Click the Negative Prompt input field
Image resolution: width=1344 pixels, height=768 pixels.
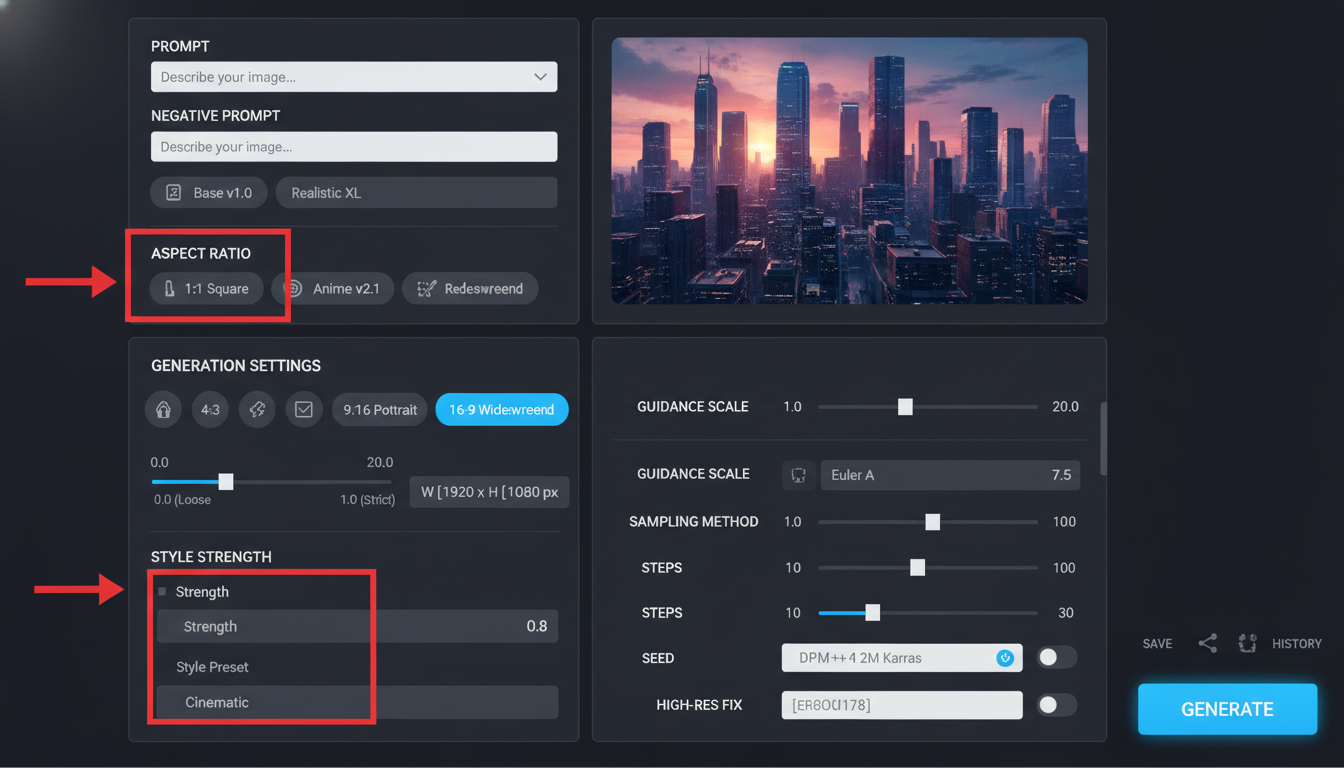[x=353, y=146]
